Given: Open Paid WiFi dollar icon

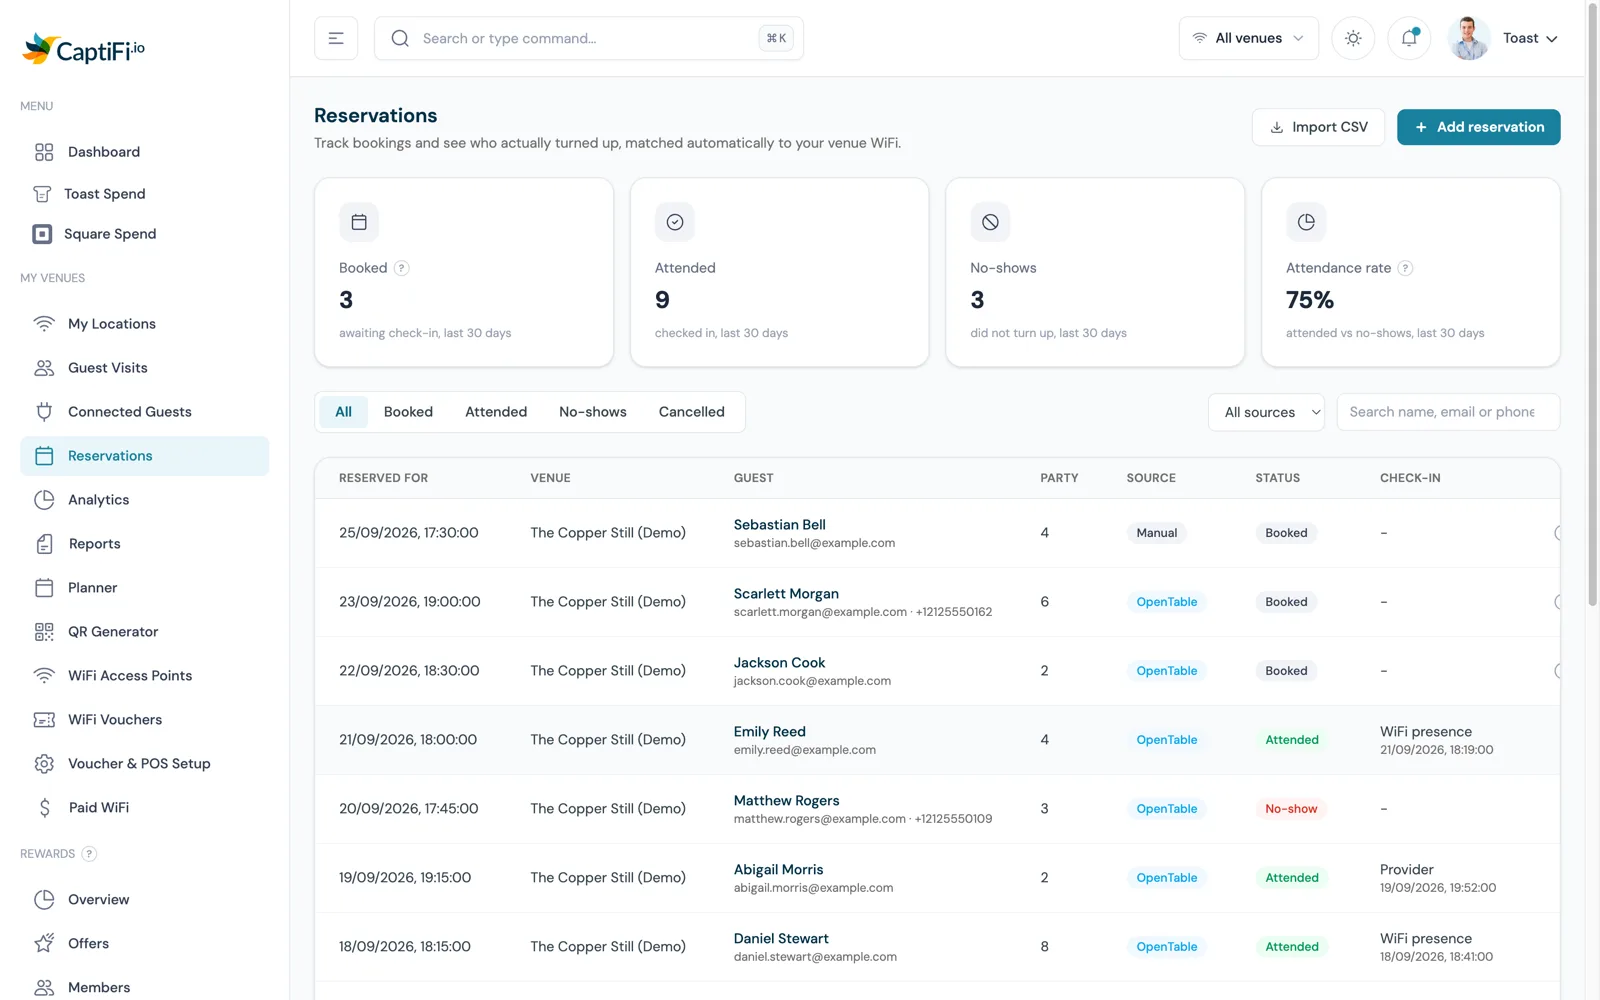Looking at the screenshot, I should coord(44,808).
